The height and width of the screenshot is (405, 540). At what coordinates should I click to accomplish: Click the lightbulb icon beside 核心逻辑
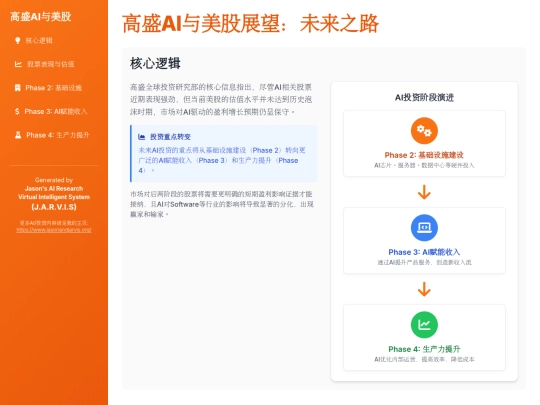point(18,41)
